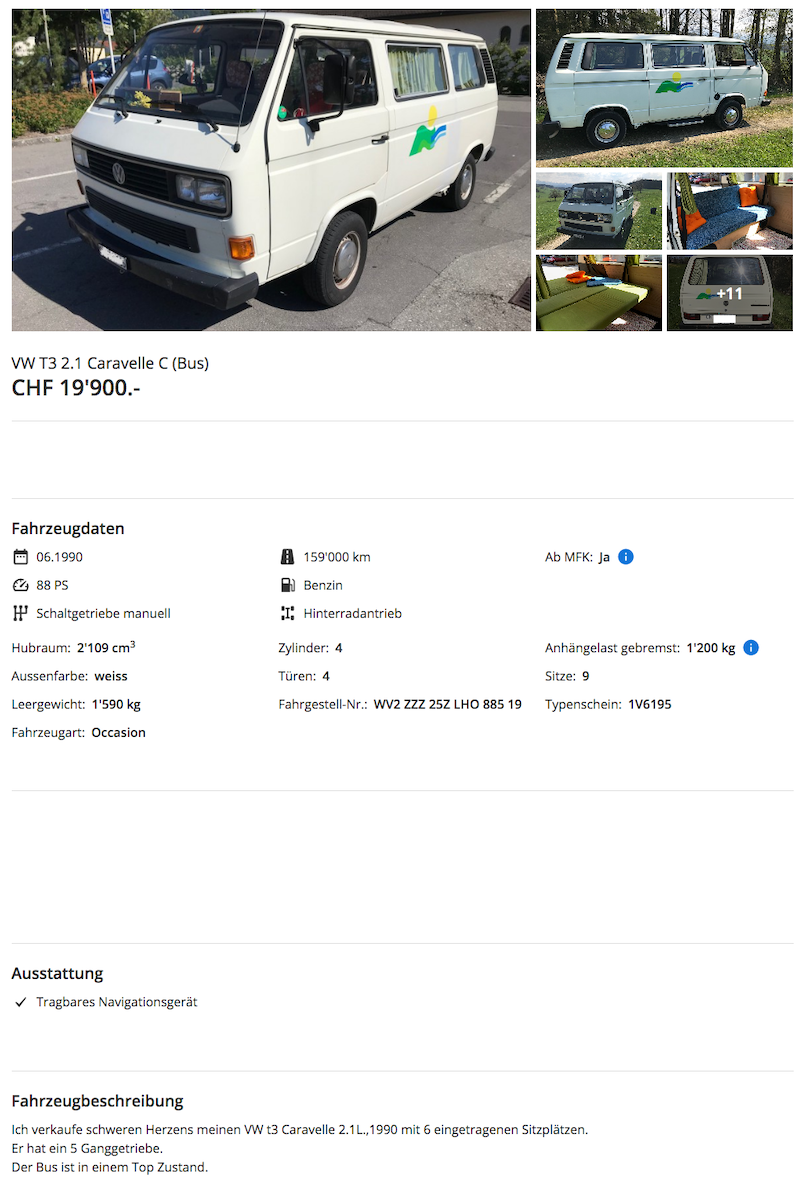Viewport: 800px width, 1178px height.
Task: Click the Typenschein number 1V6195
Action: pyautogui.click(x=650, y=705)
